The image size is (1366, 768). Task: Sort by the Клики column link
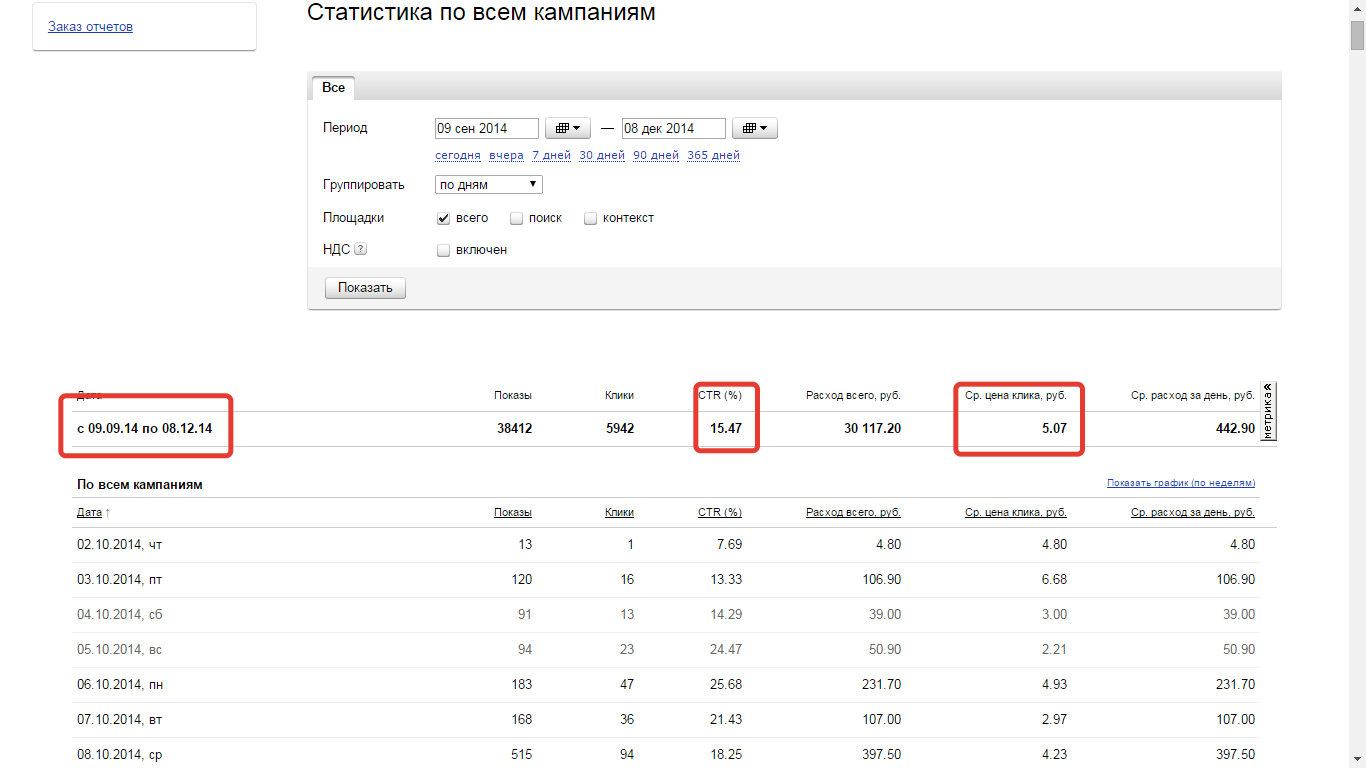tap(619, 512)
